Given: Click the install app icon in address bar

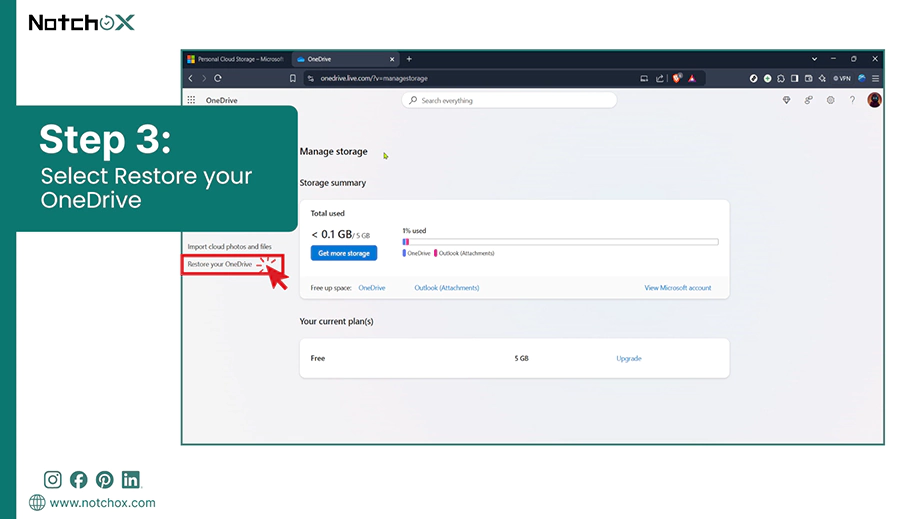Looking at the screenshot, I should coord(644,78).
